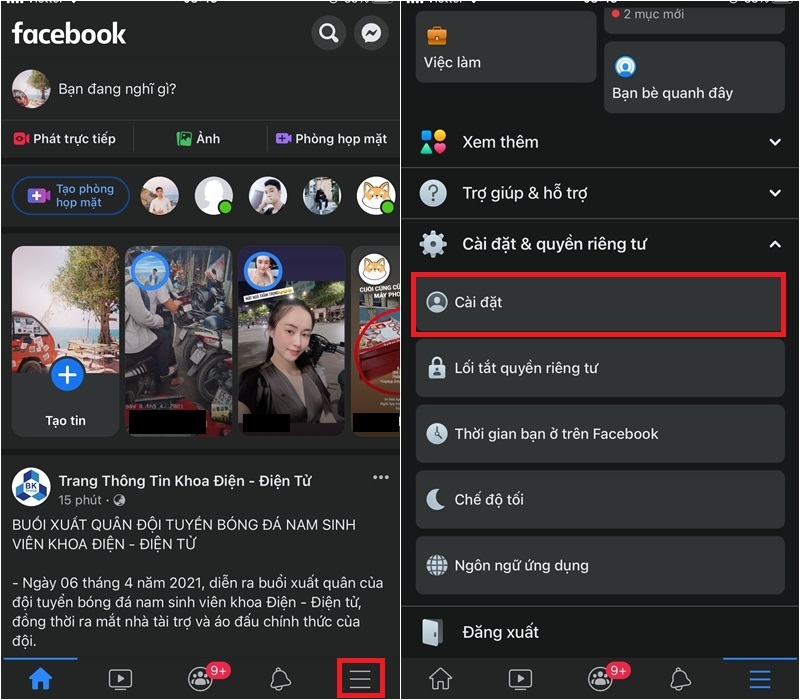Collapse 'Cài đặt & quyền riêng tư' chevron
The height and width of the screenshot is (700, 800).
pos(775,244)
